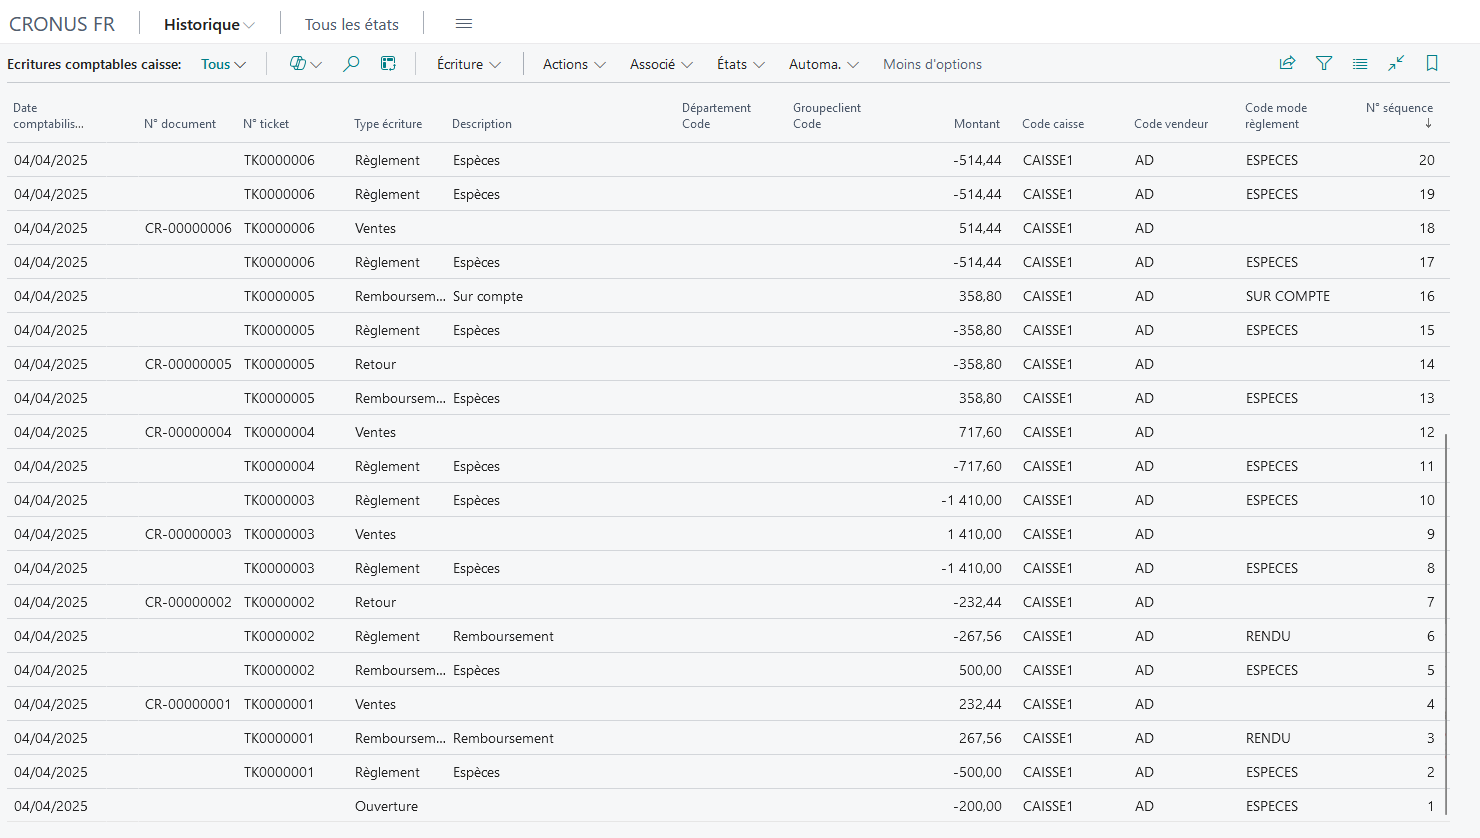Click the share icon
Viewport: 1480px width, 838px height.
(x=1287, y=63)
